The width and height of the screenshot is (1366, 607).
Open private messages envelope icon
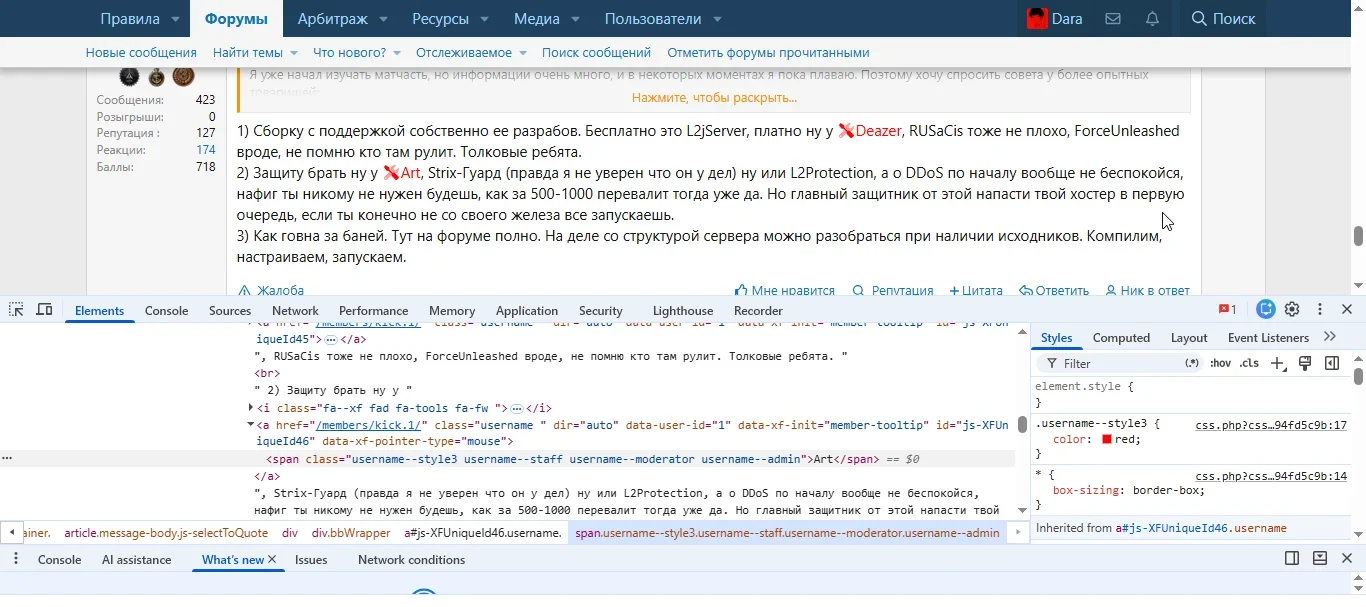point(1113,18)
